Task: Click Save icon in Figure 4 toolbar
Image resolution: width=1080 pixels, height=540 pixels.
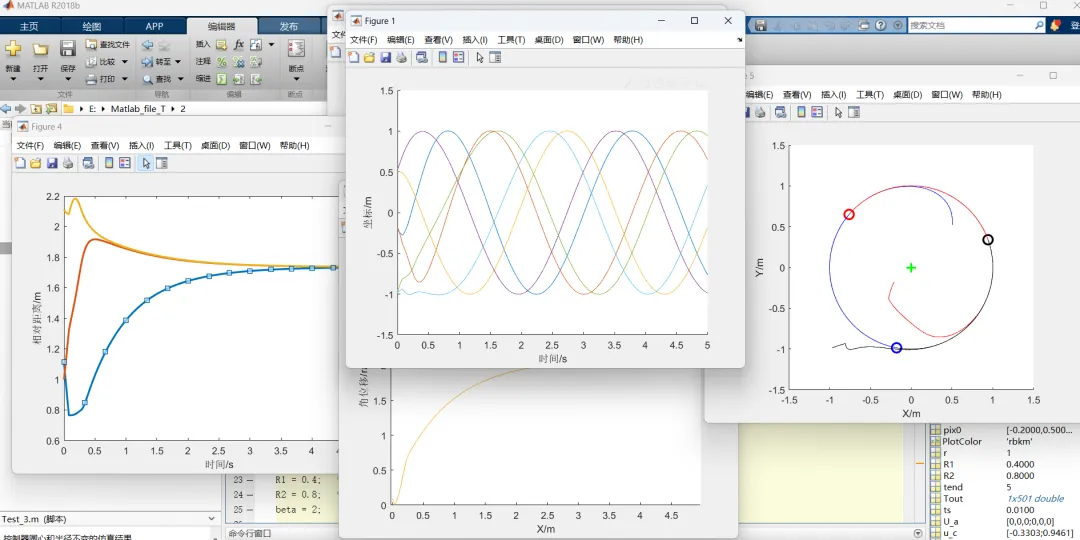Action: pyautogui.click(x=52, y=163)
